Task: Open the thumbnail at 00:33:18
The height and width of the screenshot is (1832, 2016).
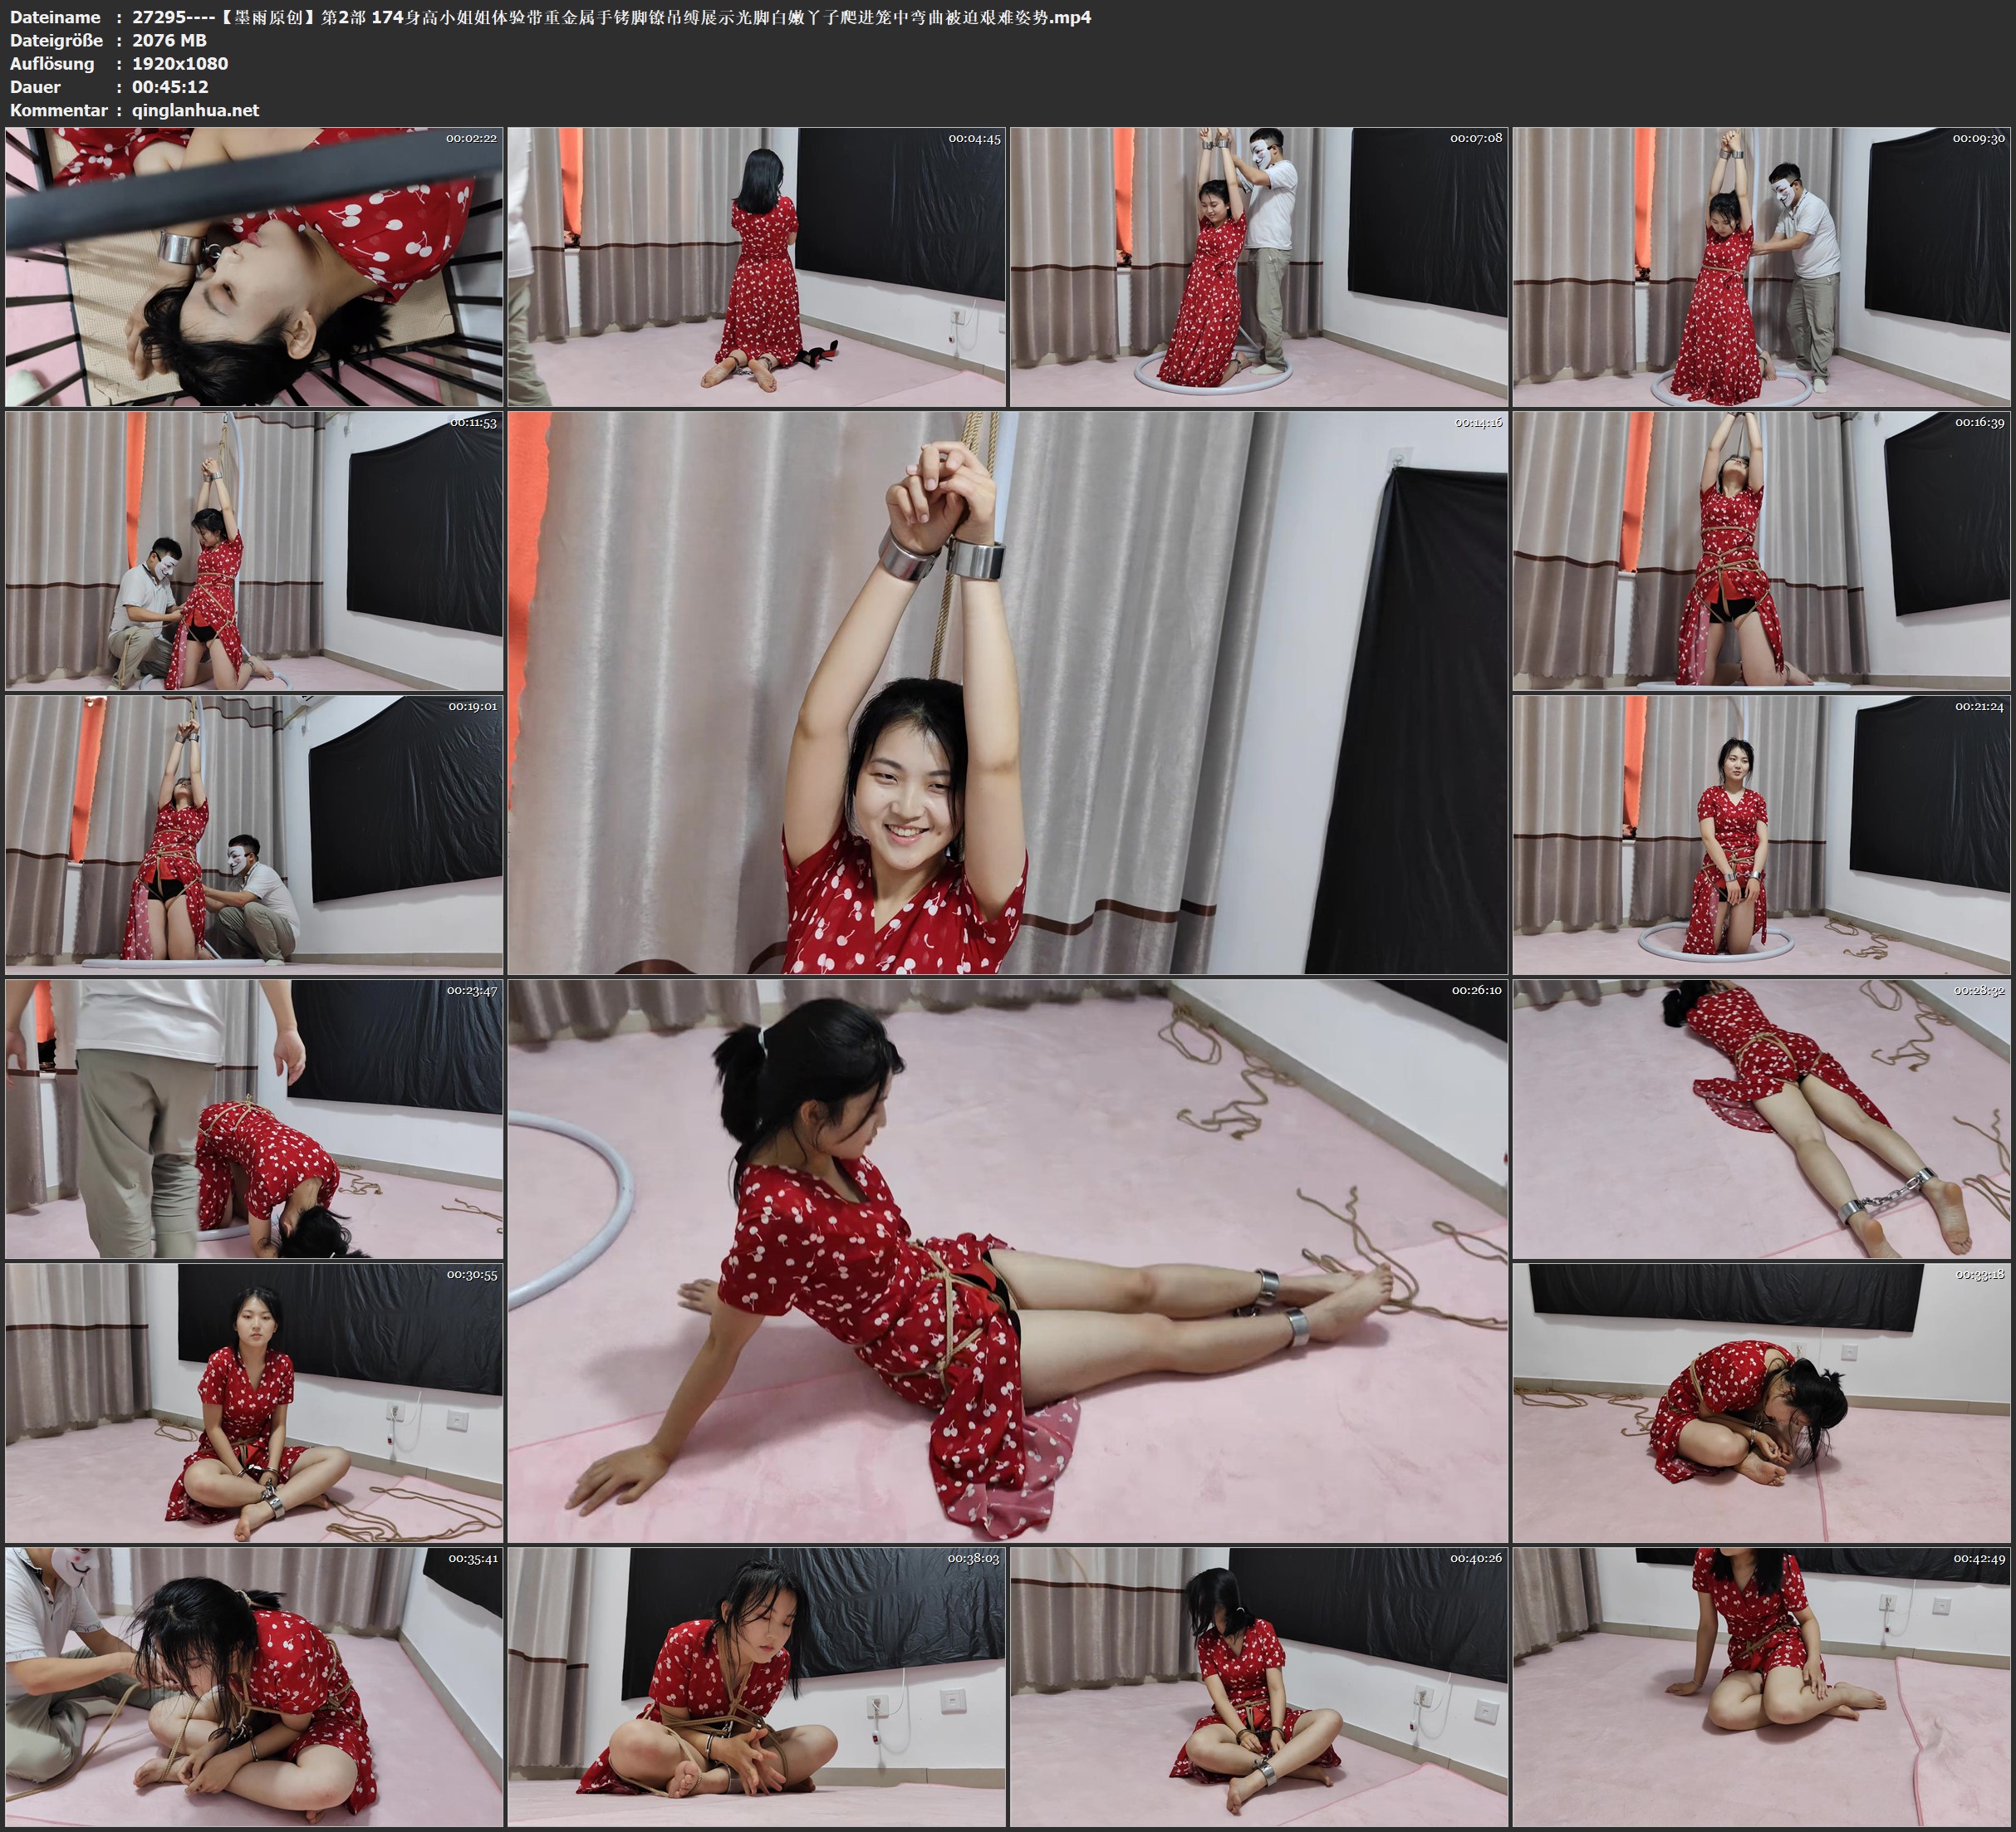Action: point(1761,1403)
